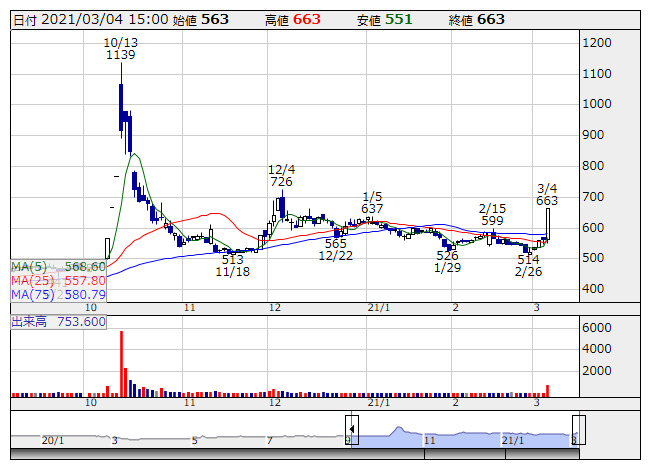Click the tallest red volume bar

tap(121, 362)
